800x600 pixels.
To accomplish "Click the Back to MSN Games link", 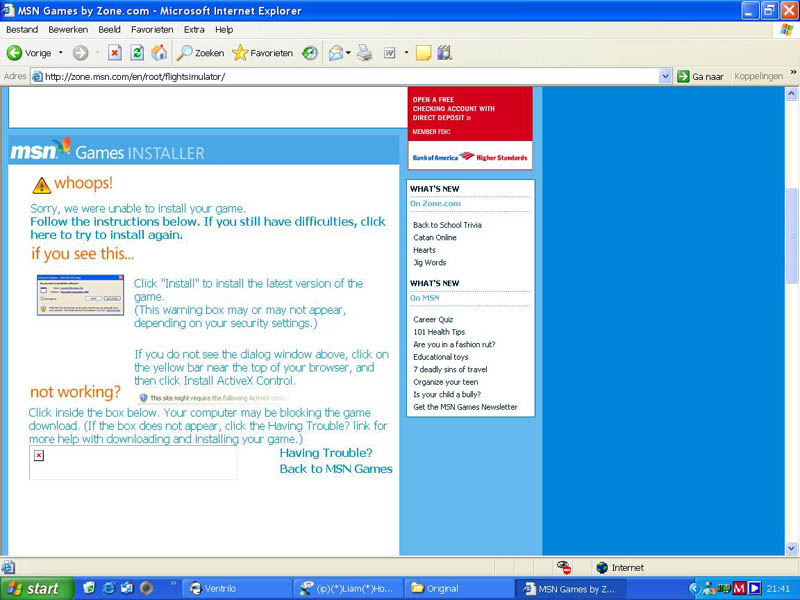I will click(335, 469).
